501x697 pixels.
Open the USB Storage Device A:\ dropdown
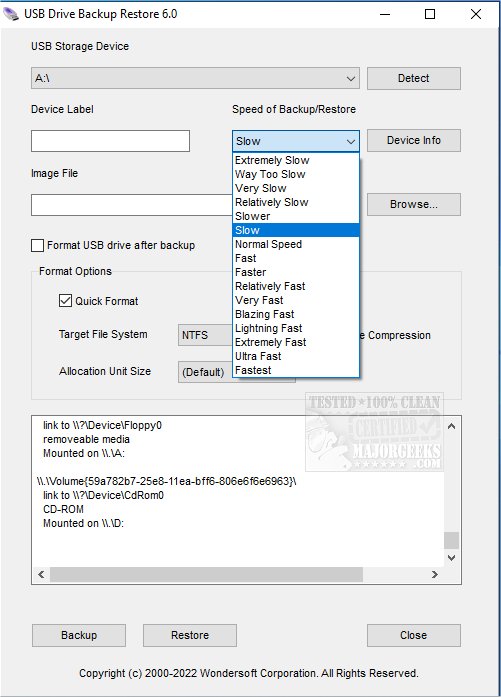(x=195, y=79)
